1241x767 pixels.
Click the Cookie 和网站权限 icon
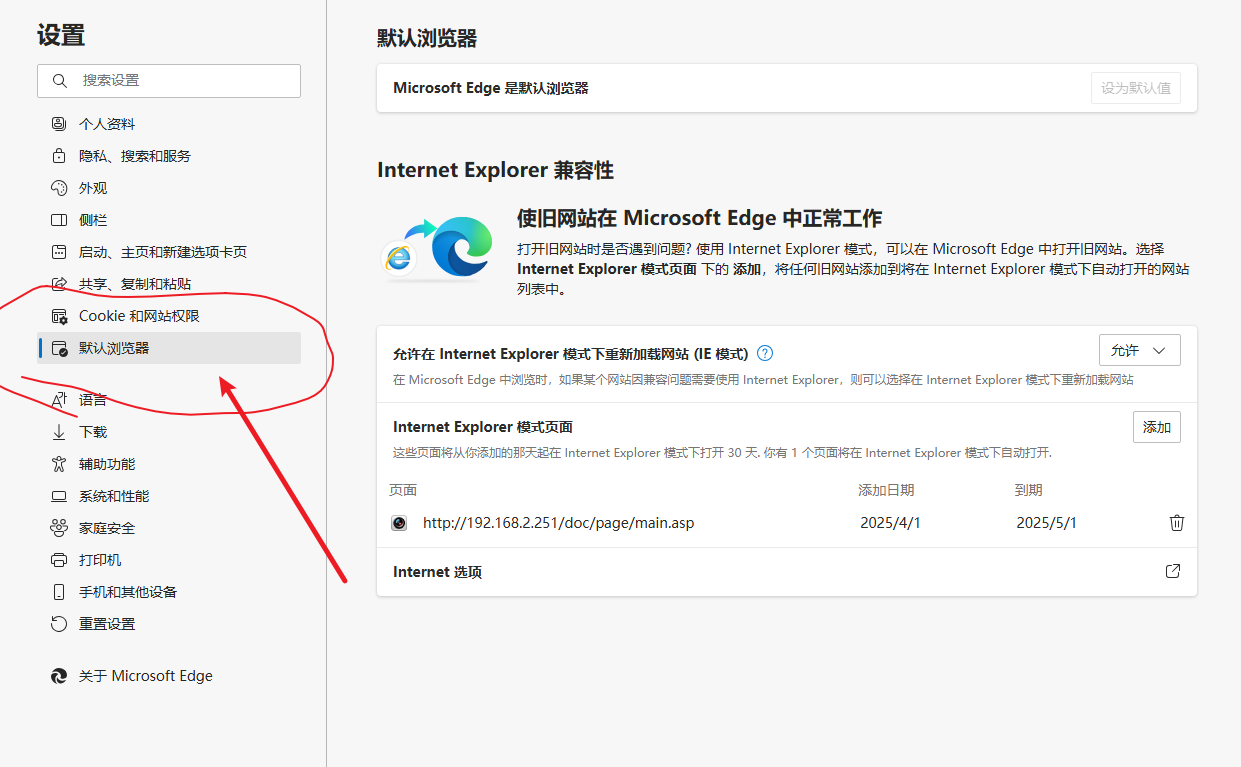click(x=59, y=316)
